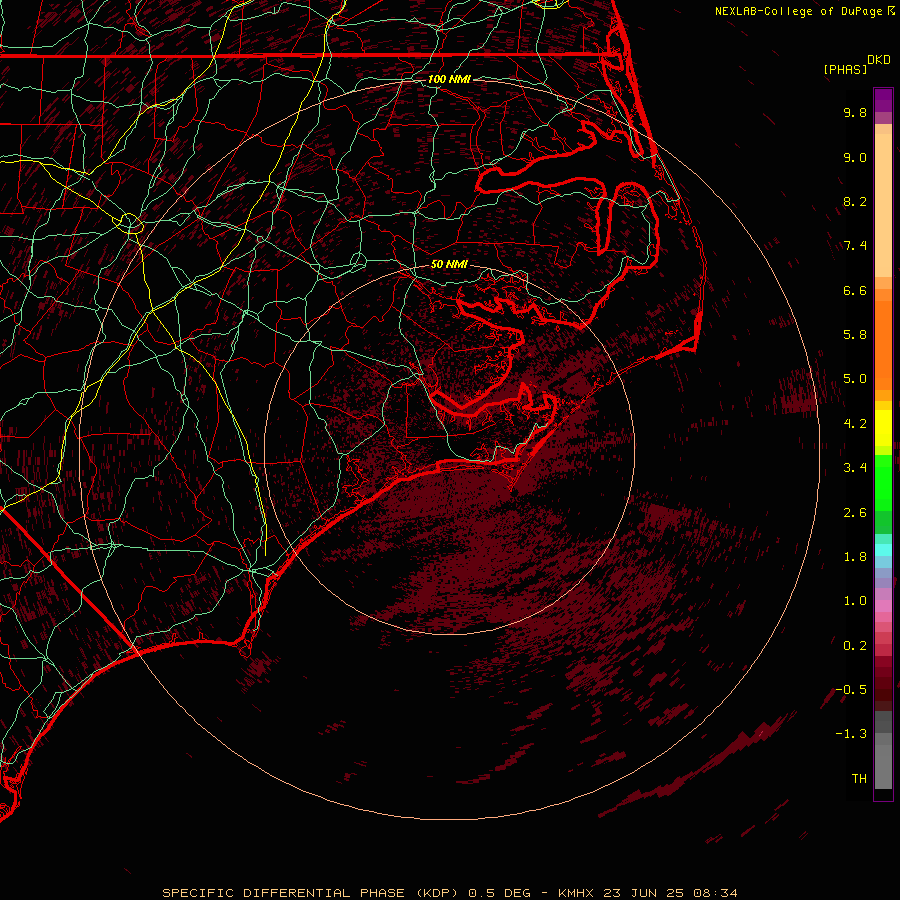Pick the yellow segment of the color bar
The image size is (900, 900).
[883, 428]
